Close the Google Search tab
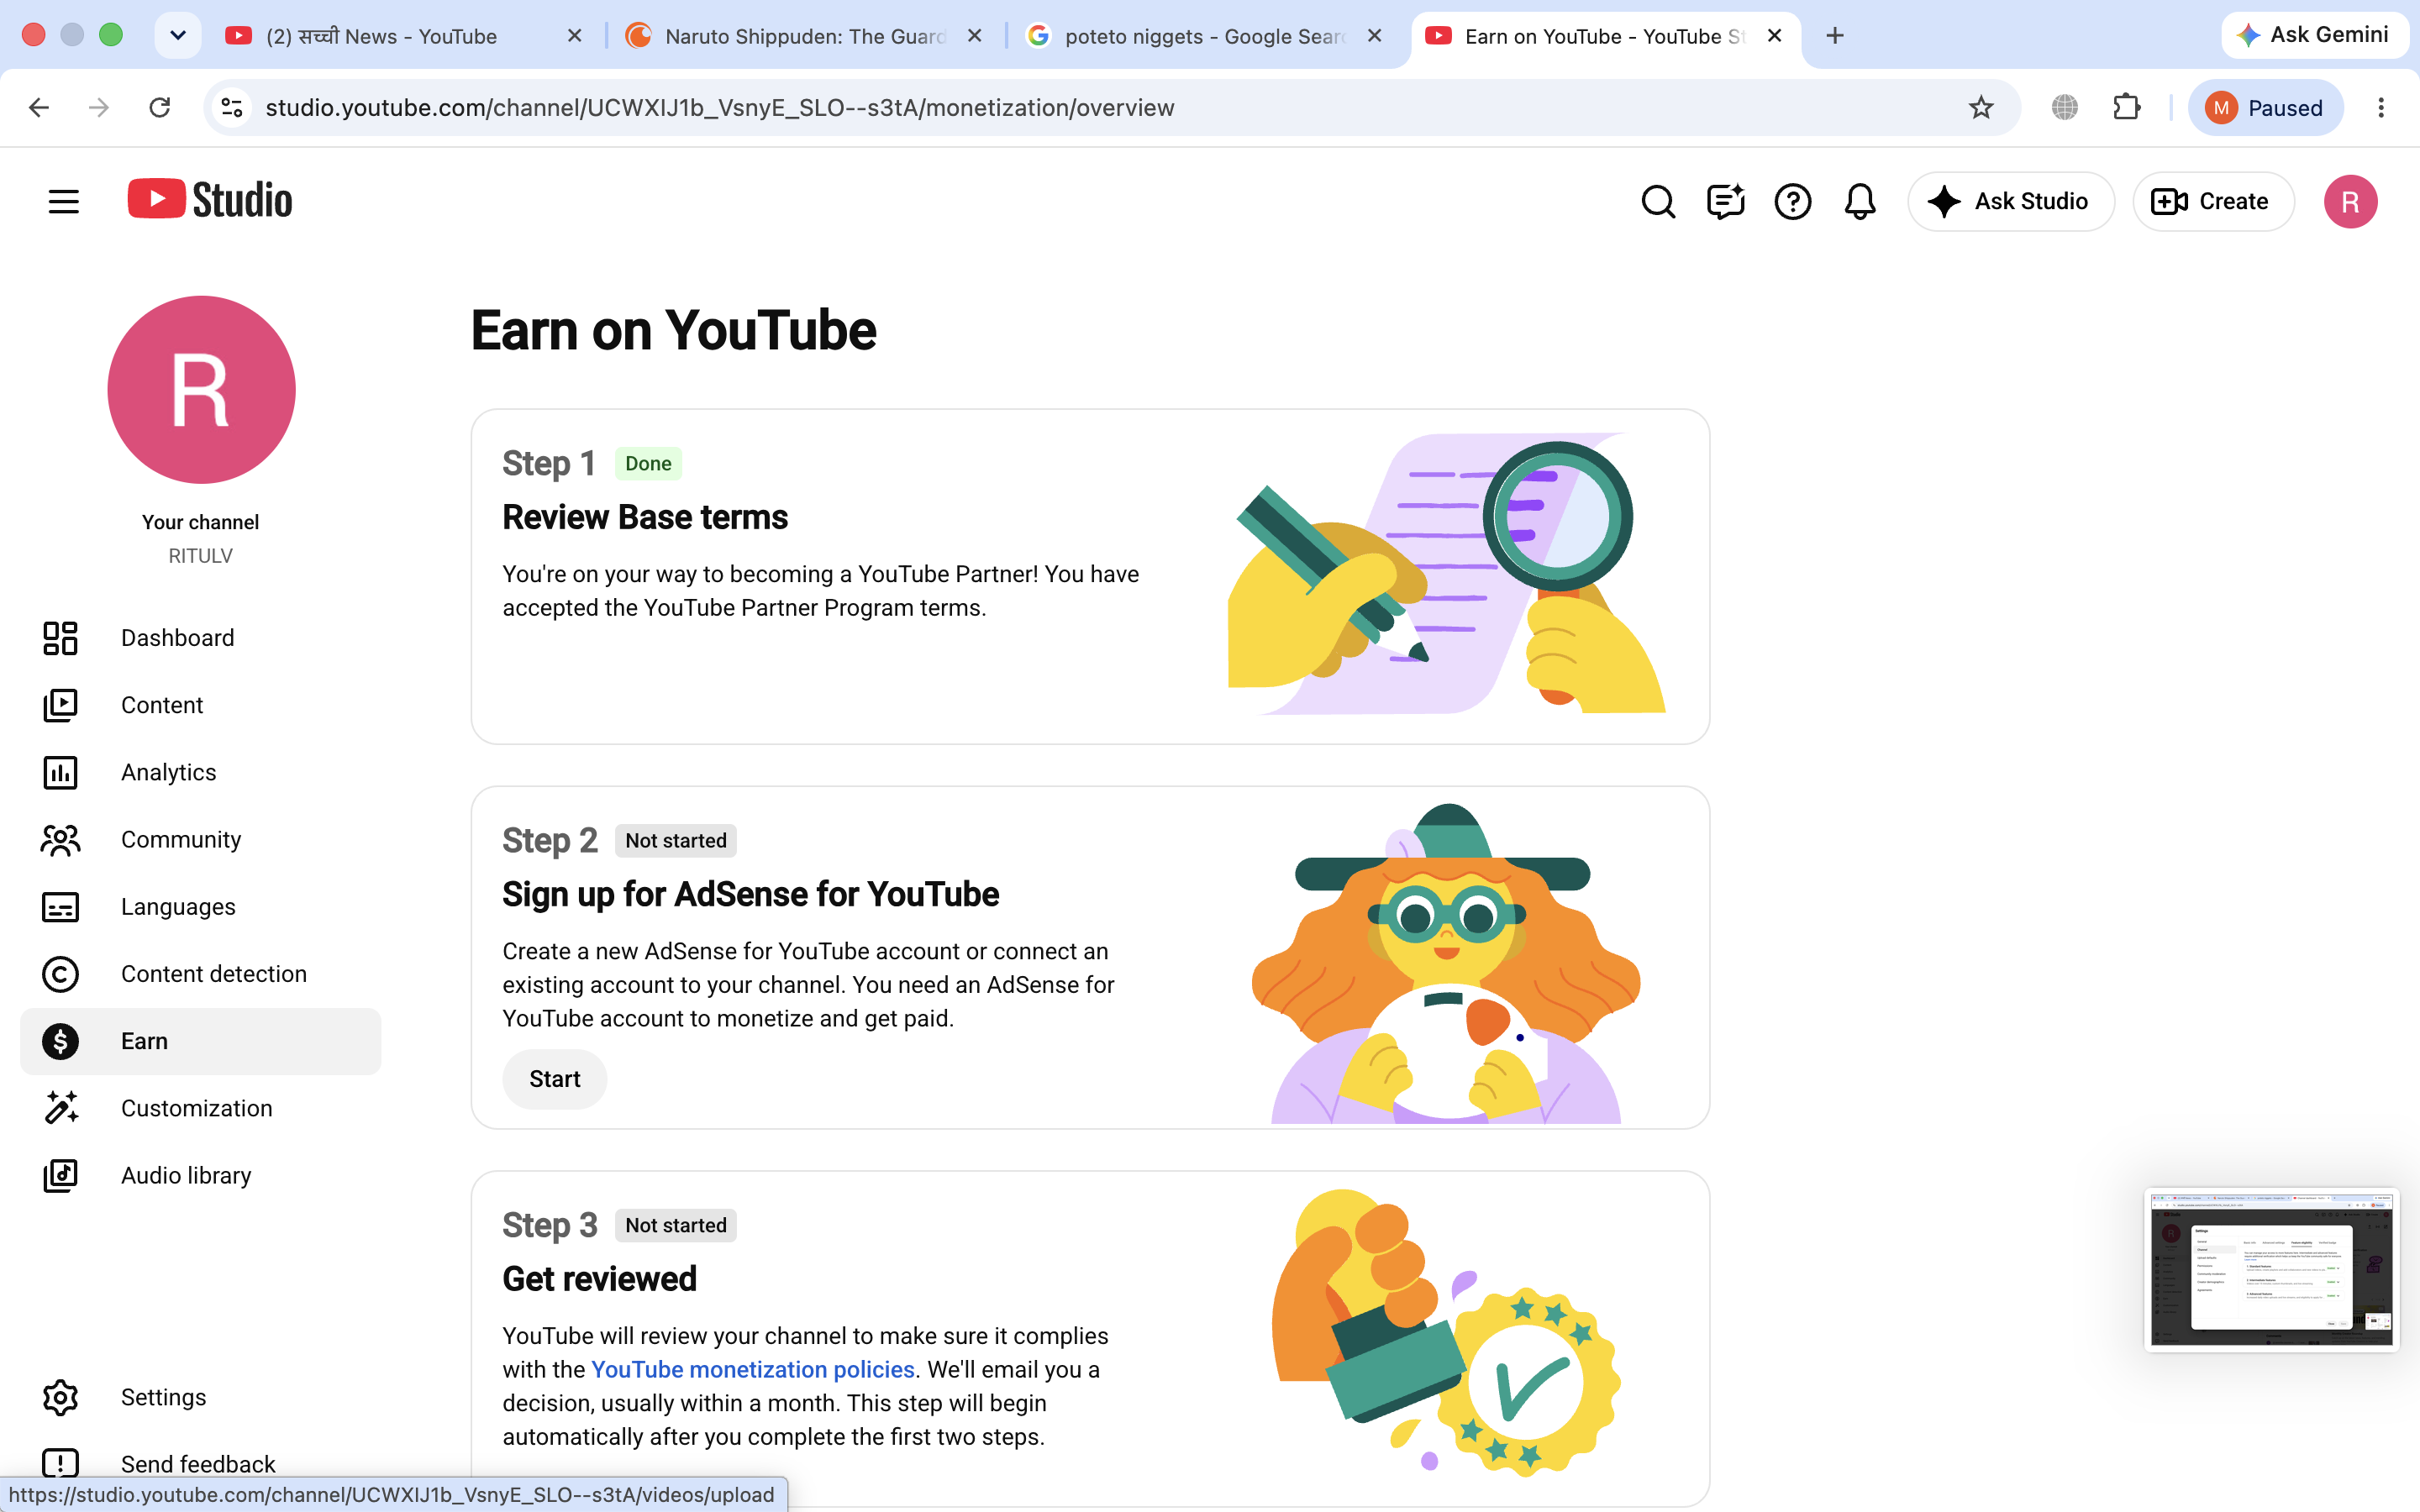Viewport: 2420px width, 1512px height. pyautogui.click(x=1375, y=36)
